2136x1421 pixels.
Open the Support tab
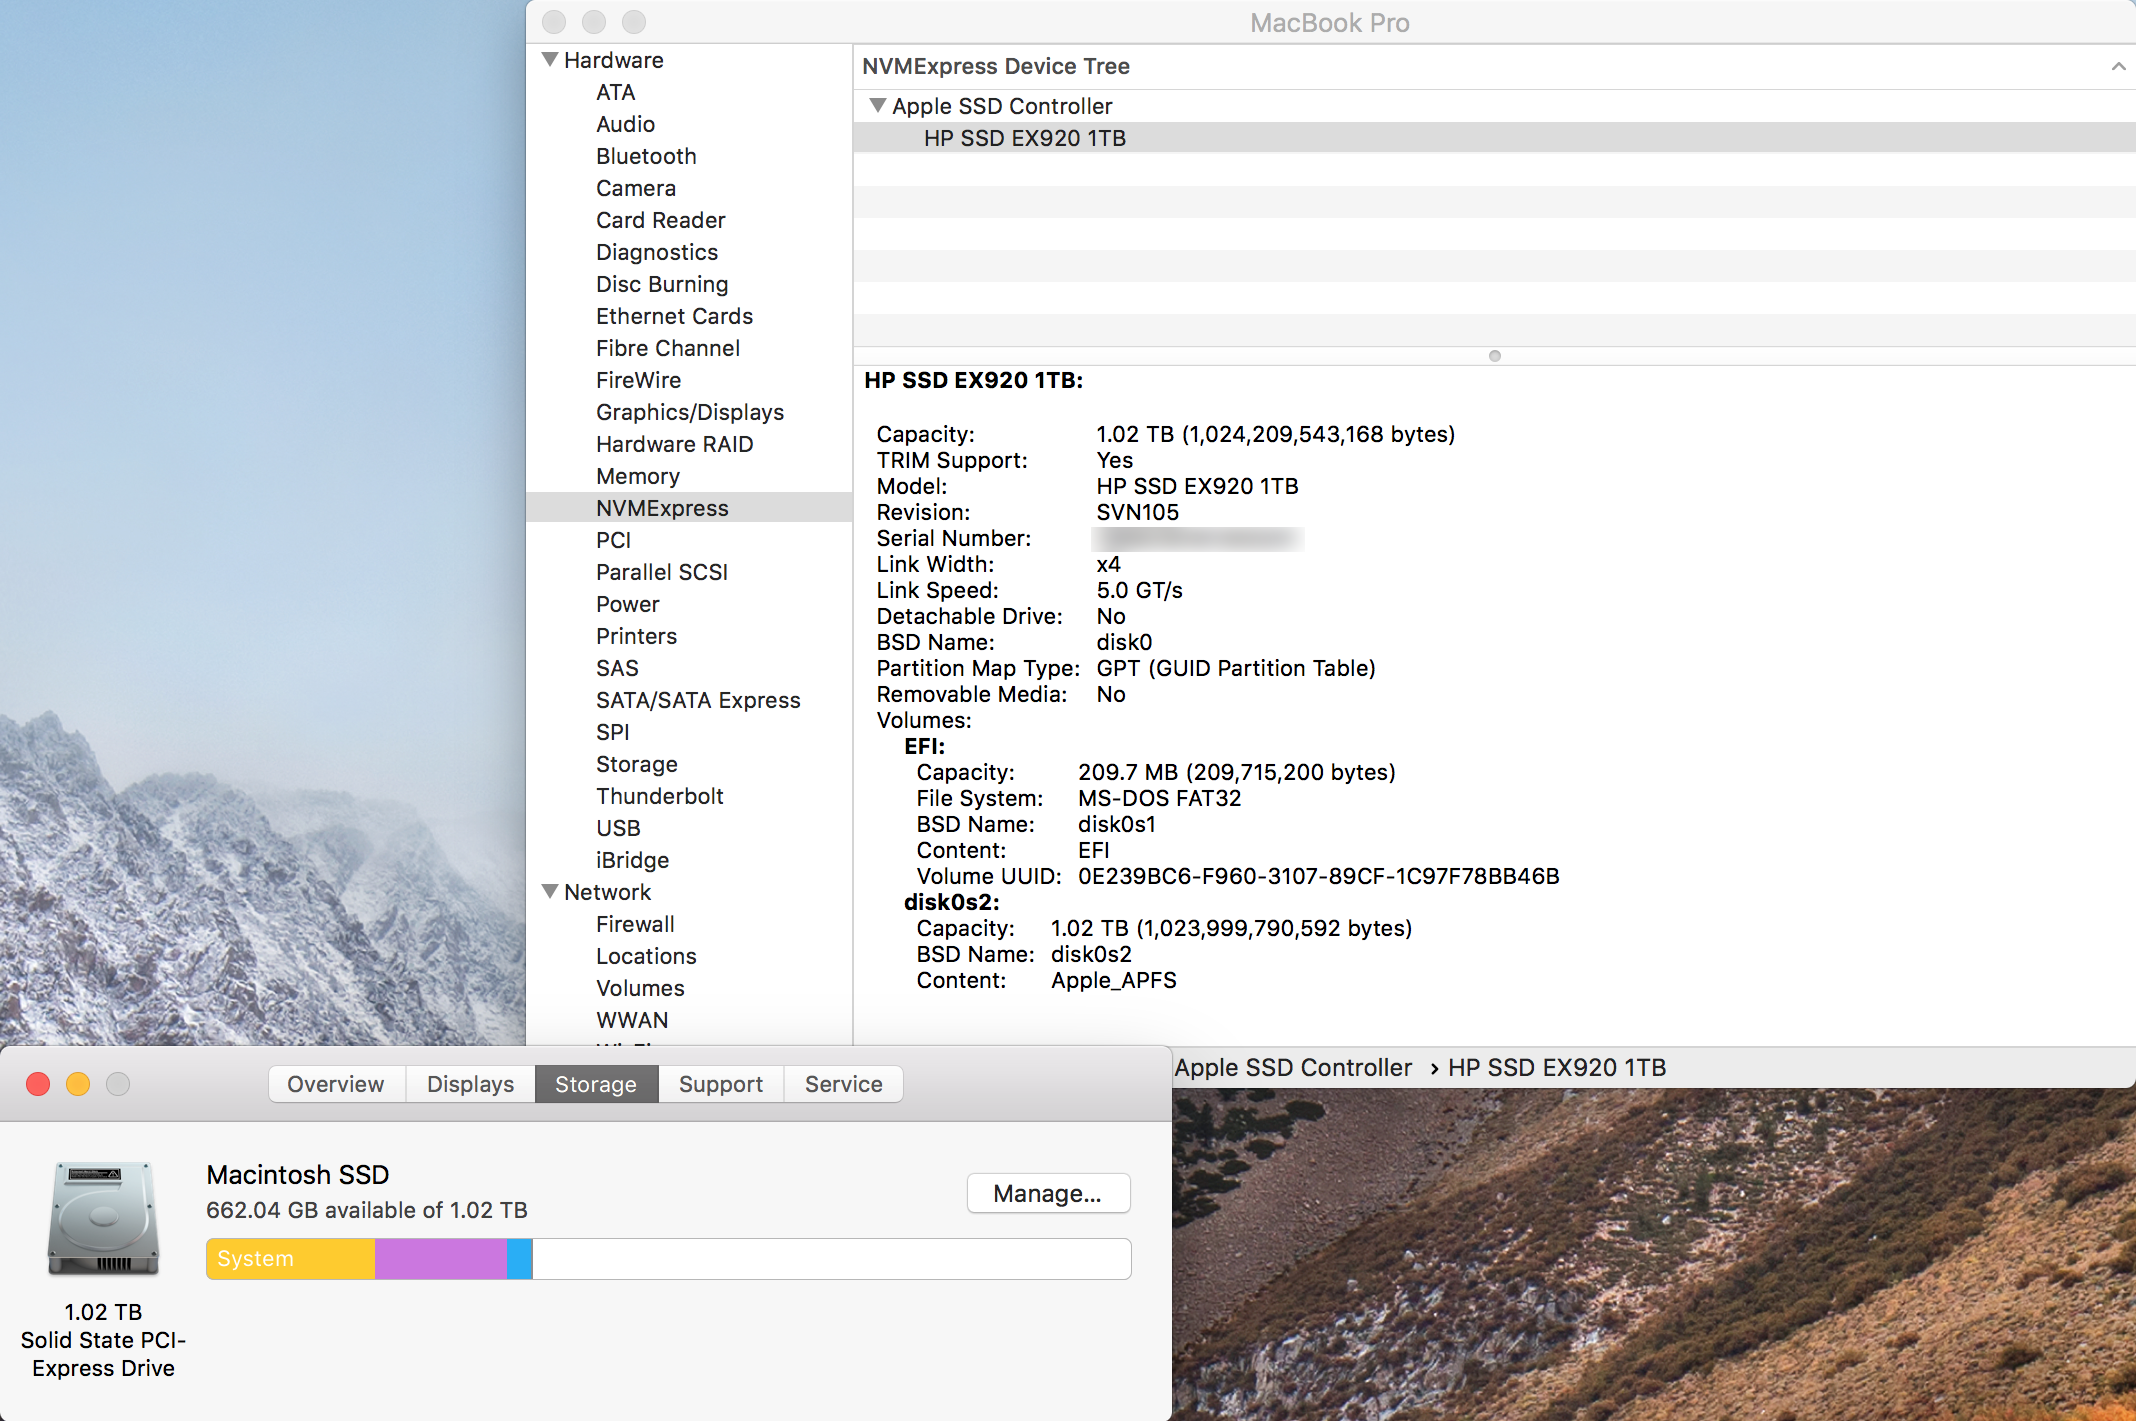click(720, 1084)
